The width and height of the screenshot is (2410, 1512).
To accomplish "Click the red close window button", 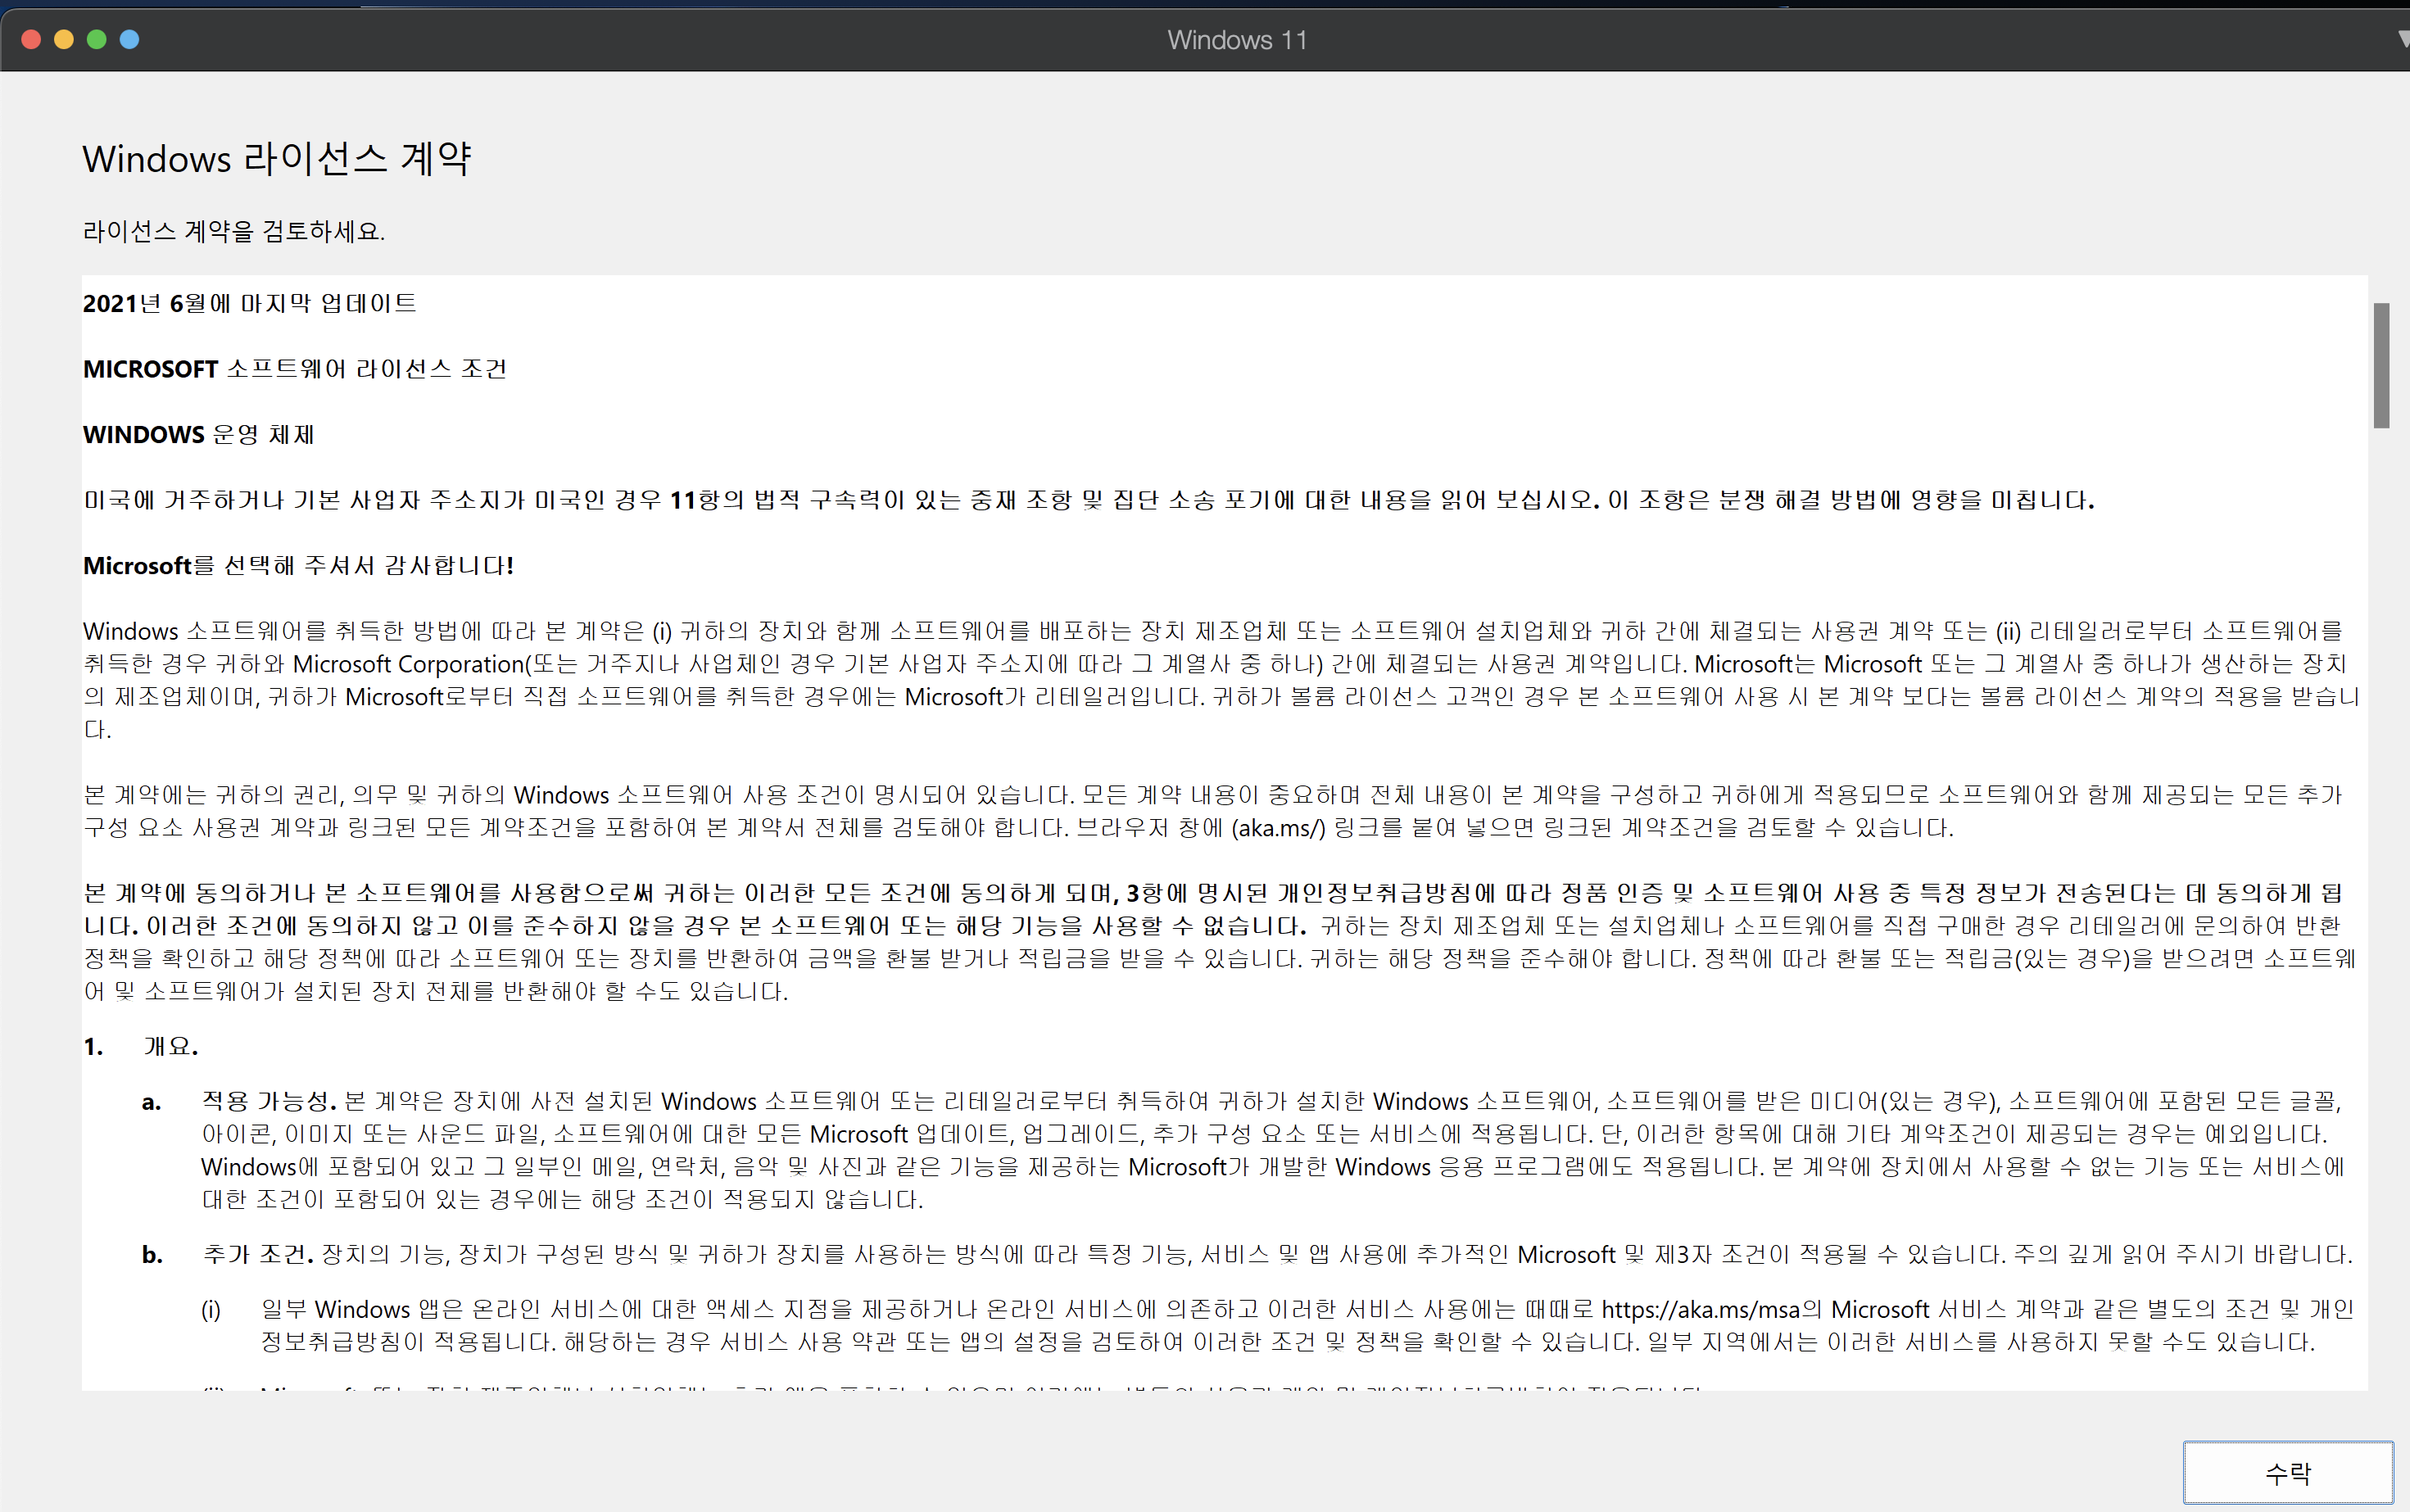I will tap(31, 39).
